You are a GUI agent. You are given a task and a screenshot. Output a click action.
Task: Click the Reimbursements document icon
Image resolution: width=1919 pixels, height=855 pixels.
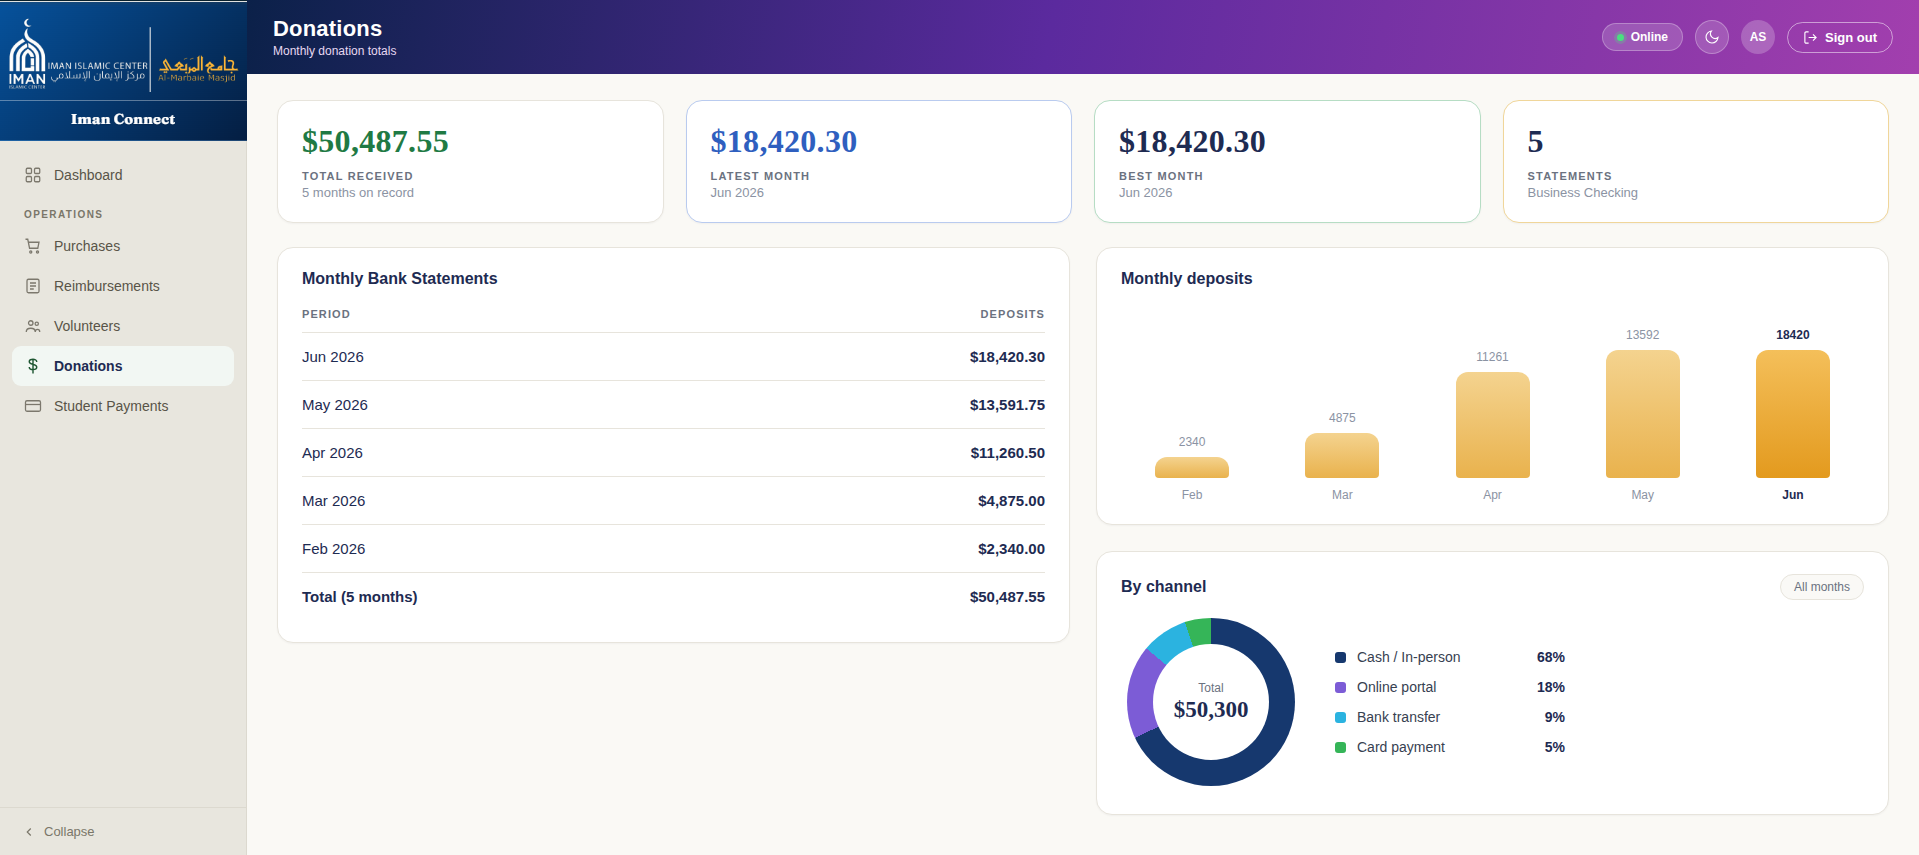pyautogui.click(x=33, y=286)
